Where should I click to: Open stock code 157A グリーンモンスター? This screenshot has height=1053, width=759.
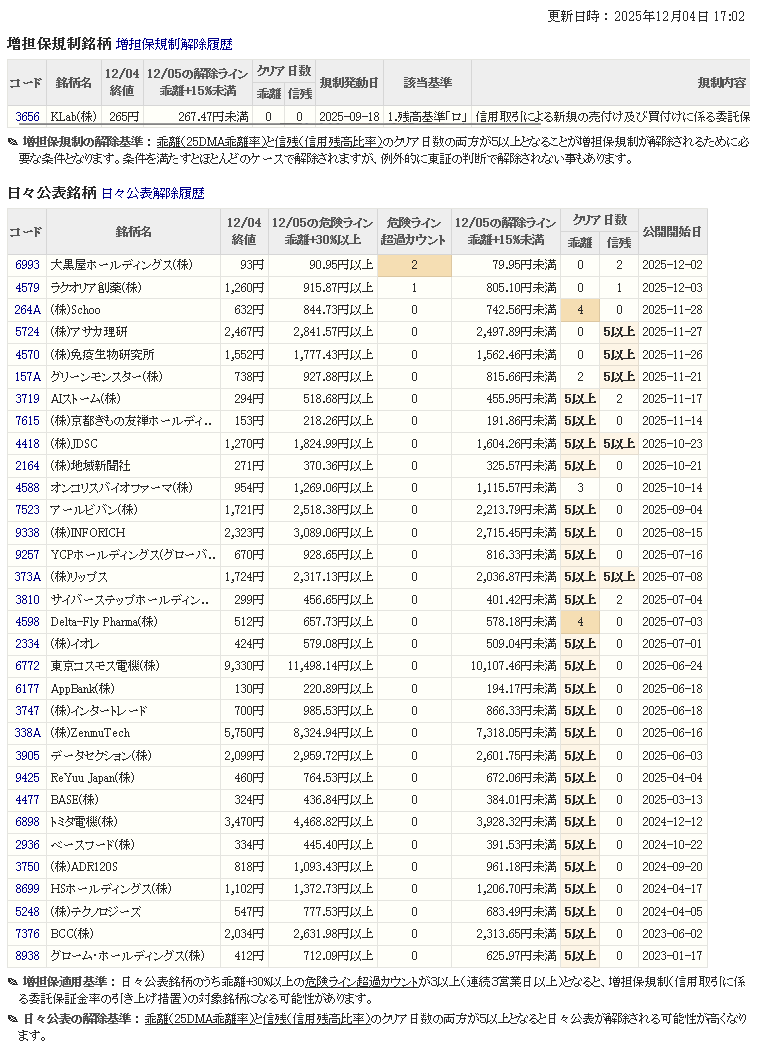point(27,377)
